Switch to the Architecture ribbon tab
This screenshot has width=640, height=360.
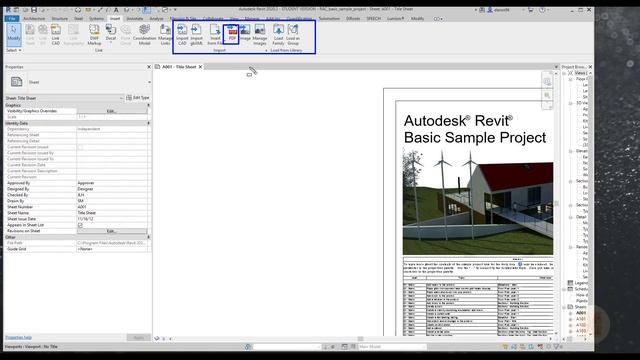(x=34, y=18)
